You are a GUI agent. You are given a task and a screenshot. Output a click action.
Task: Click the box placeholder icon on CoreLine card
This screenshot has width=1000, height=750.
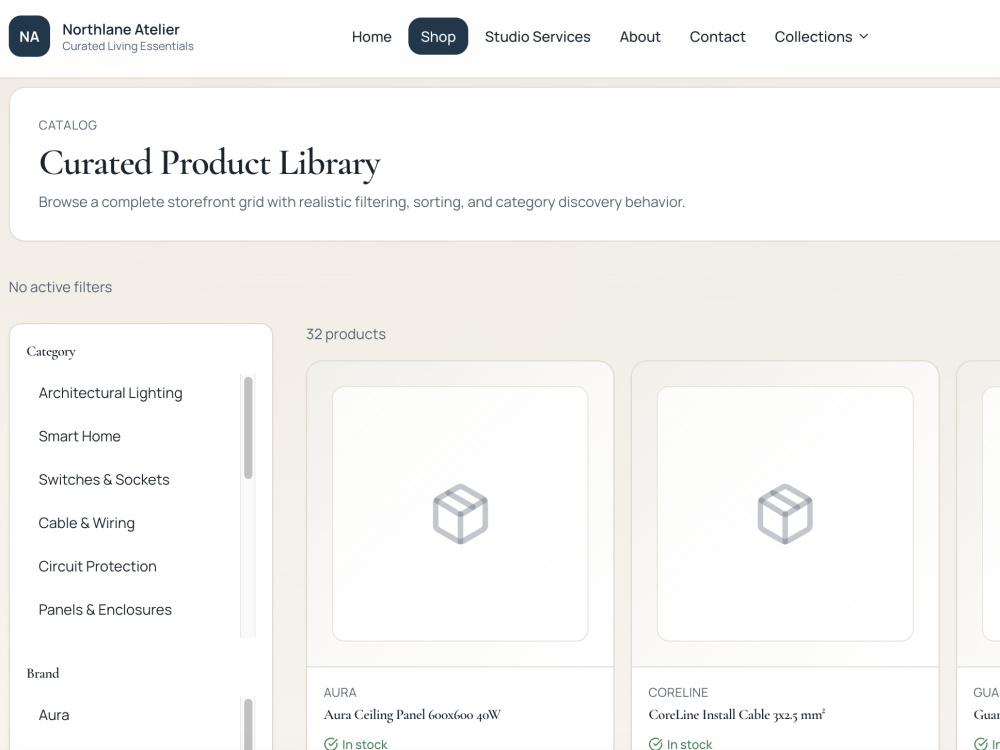[785, 514]
